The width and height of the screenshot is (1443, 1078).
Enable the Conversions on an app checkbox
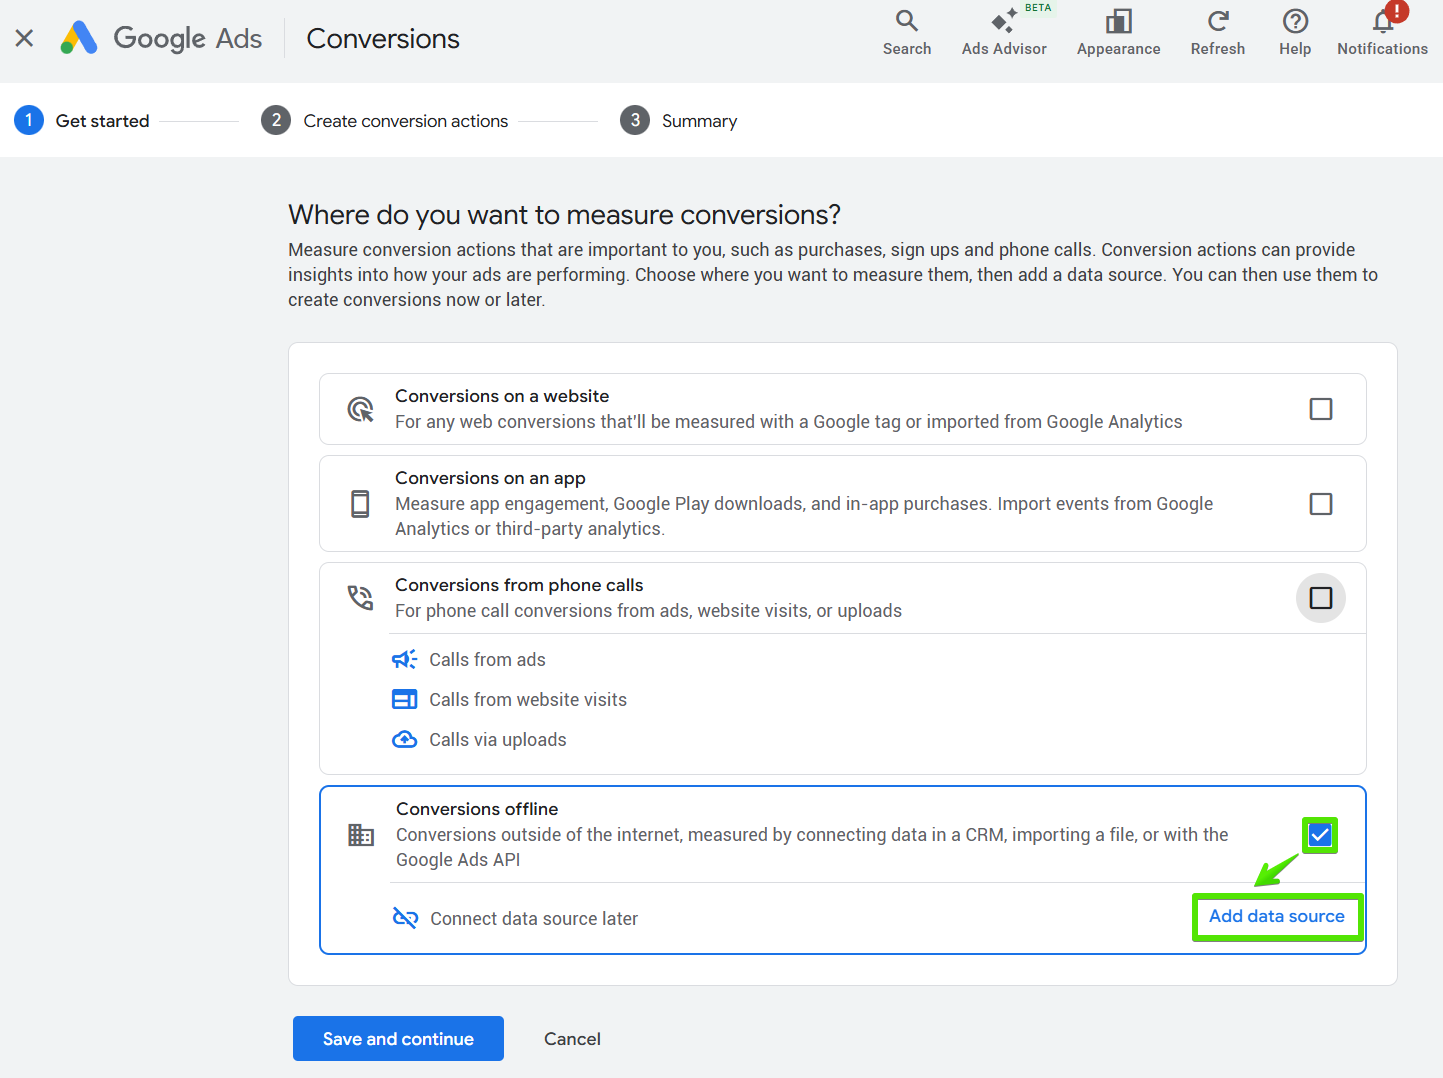click(1320, 504)
